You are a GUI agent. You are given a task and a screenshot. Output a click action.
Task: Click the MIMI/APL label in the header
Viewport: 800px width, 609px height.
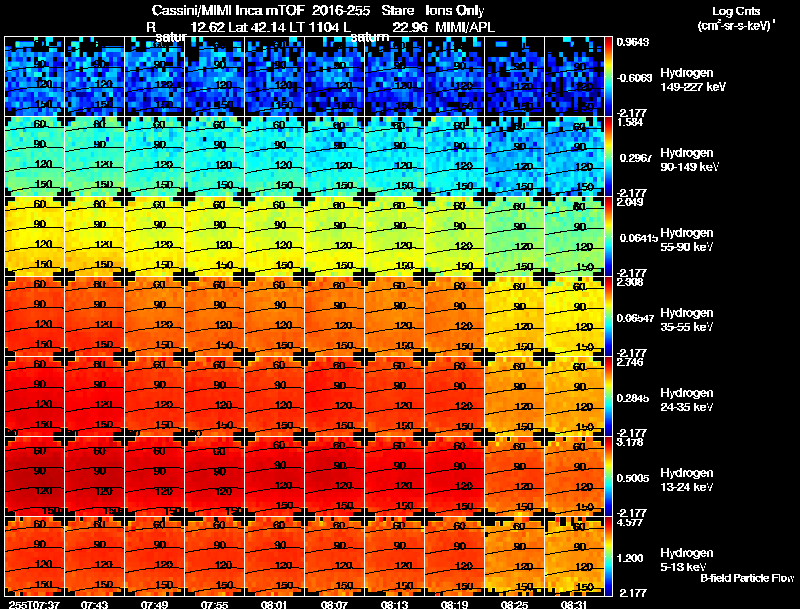(465, 27)
